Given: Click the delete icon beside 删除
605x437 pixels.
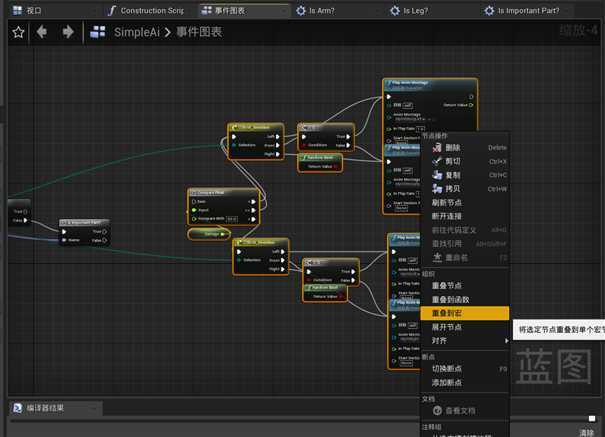Looking at the screenshot, I should point(437,147).
